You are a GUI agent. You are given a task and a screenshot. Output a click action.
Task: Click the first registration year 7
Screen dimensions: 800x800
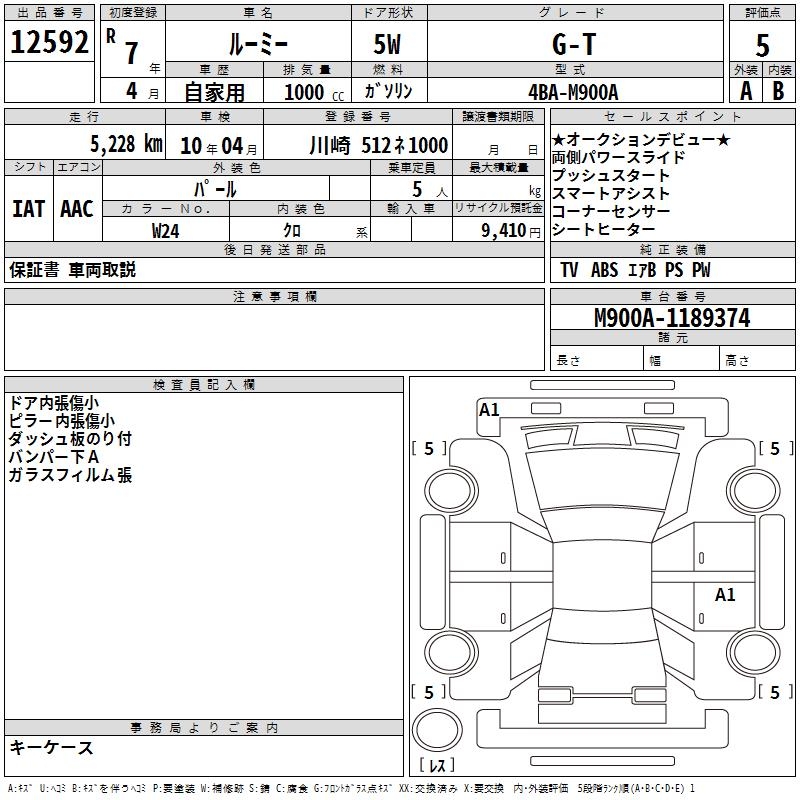(x=132, y=53)
